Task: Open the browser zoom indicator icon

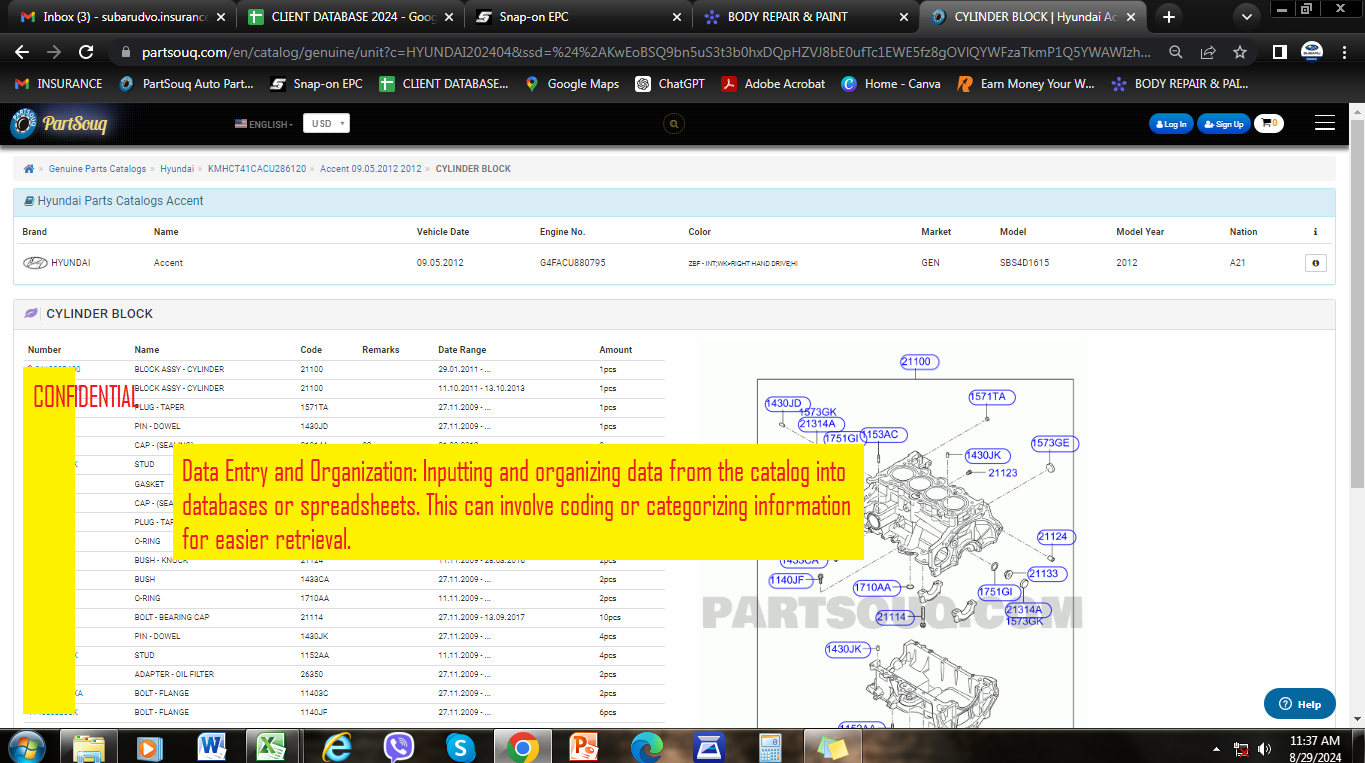Action: [1176, 52]
